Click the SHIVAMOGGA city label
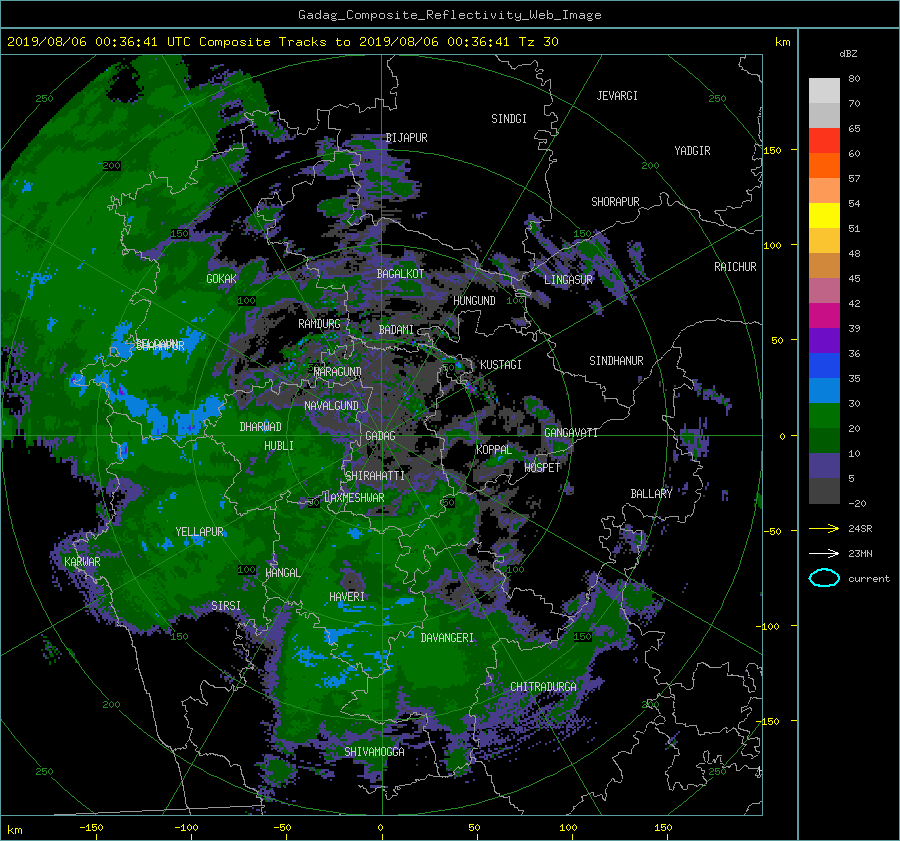Viewport: 900px width, 841px height. click(374, 752)
